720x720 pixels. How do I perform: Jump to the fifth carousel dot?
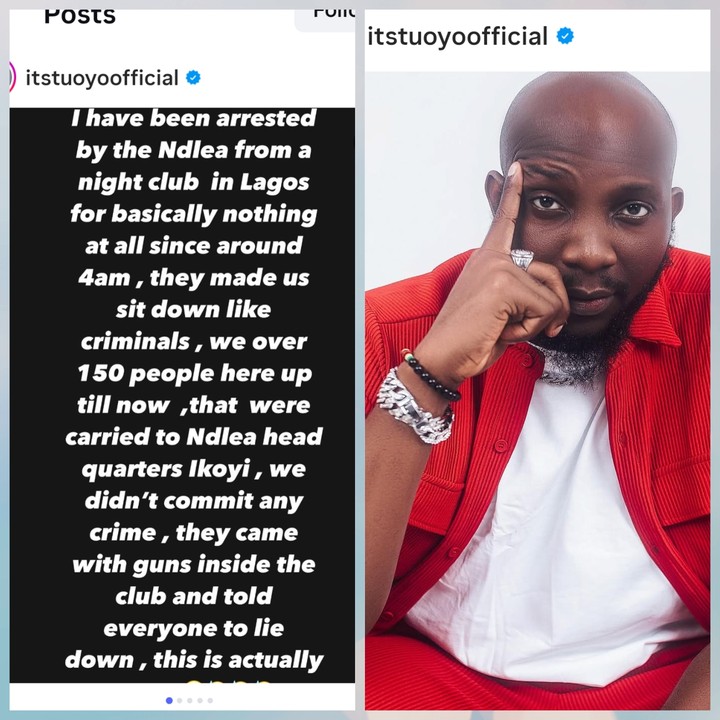[x=210, y=700]
